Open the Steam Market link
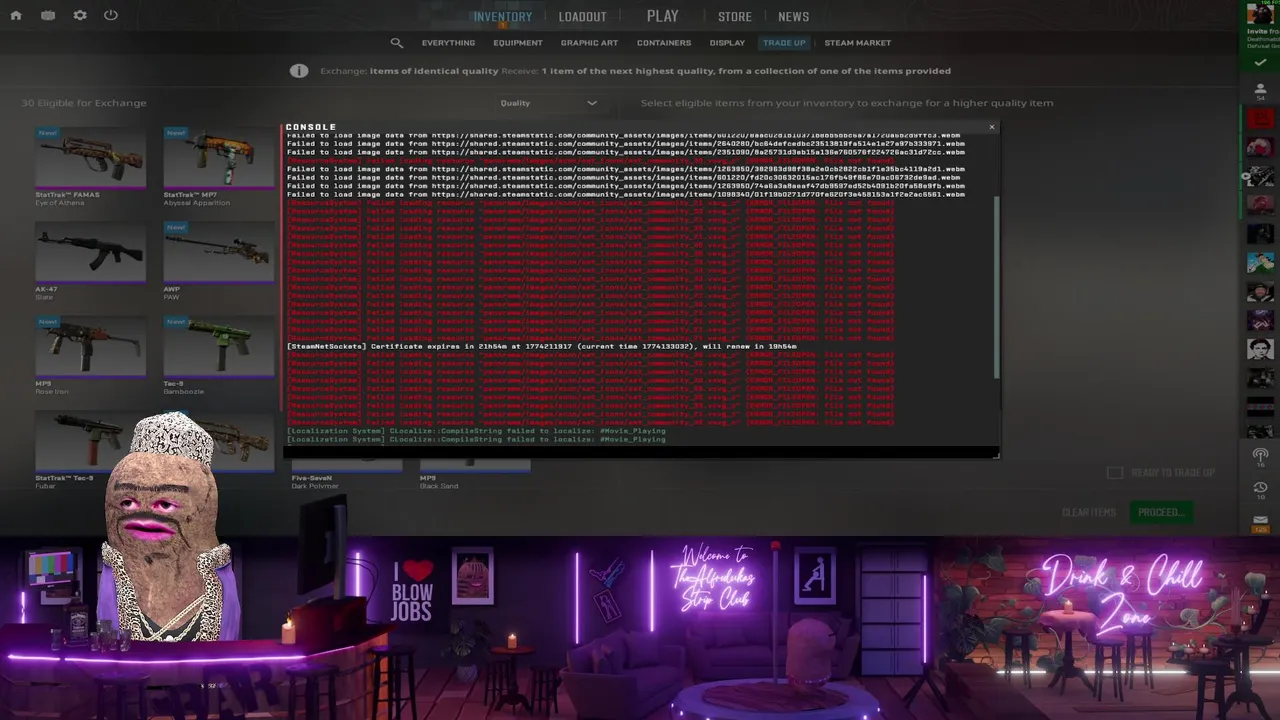 pyautogui.click(x=857, y=43)
